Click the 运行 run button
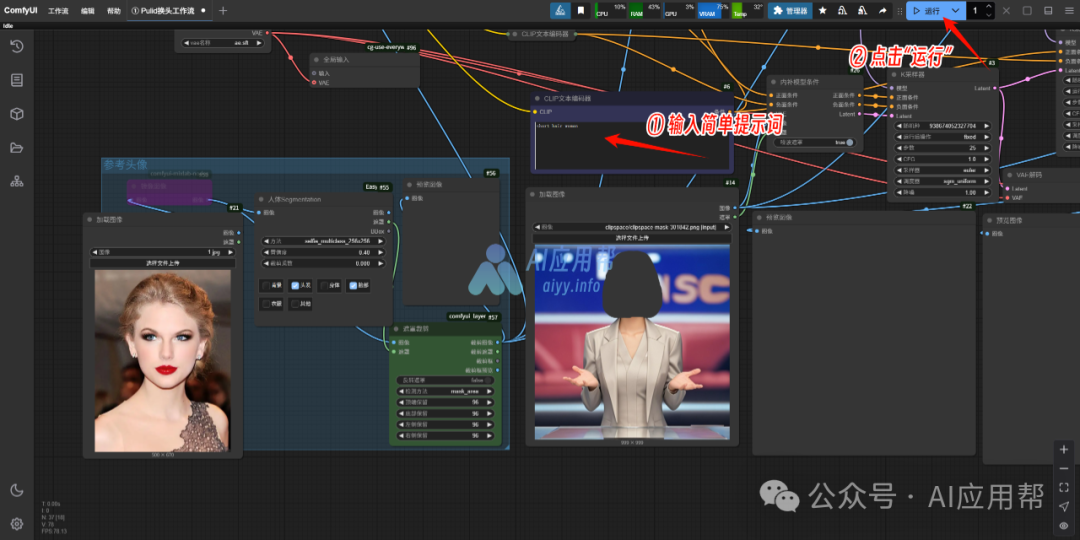The height and width of the screenshot is (540, 1080). pos(926,10)
